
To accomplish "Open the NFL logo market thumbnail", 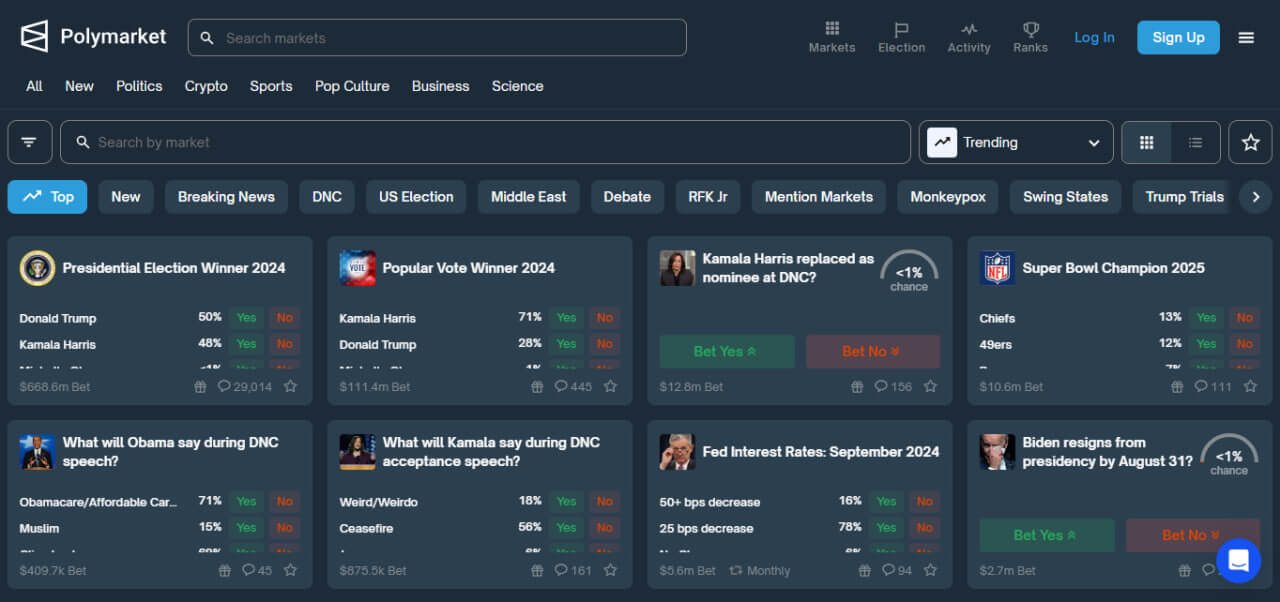I will pos(997,268).
